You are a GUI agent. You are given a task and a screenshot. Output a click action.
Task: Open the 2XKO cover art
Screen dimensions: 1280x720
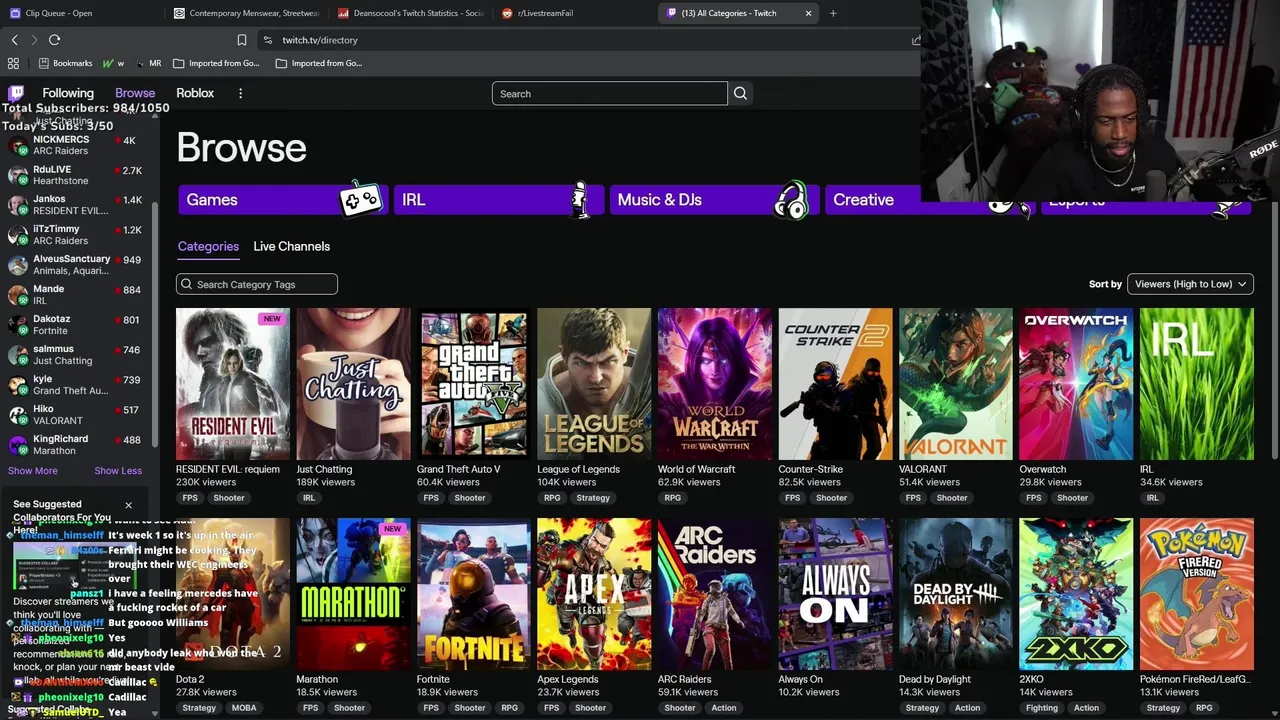(x=1076, y=594)
